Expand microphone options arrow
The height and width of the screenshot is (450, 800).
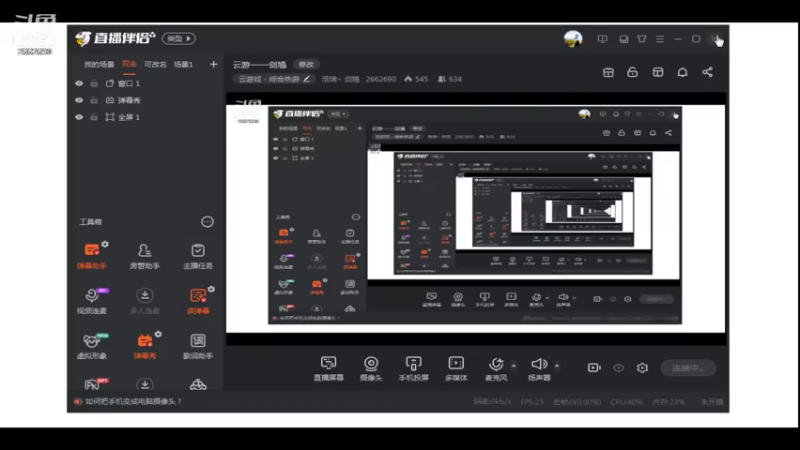pos(514,366)
